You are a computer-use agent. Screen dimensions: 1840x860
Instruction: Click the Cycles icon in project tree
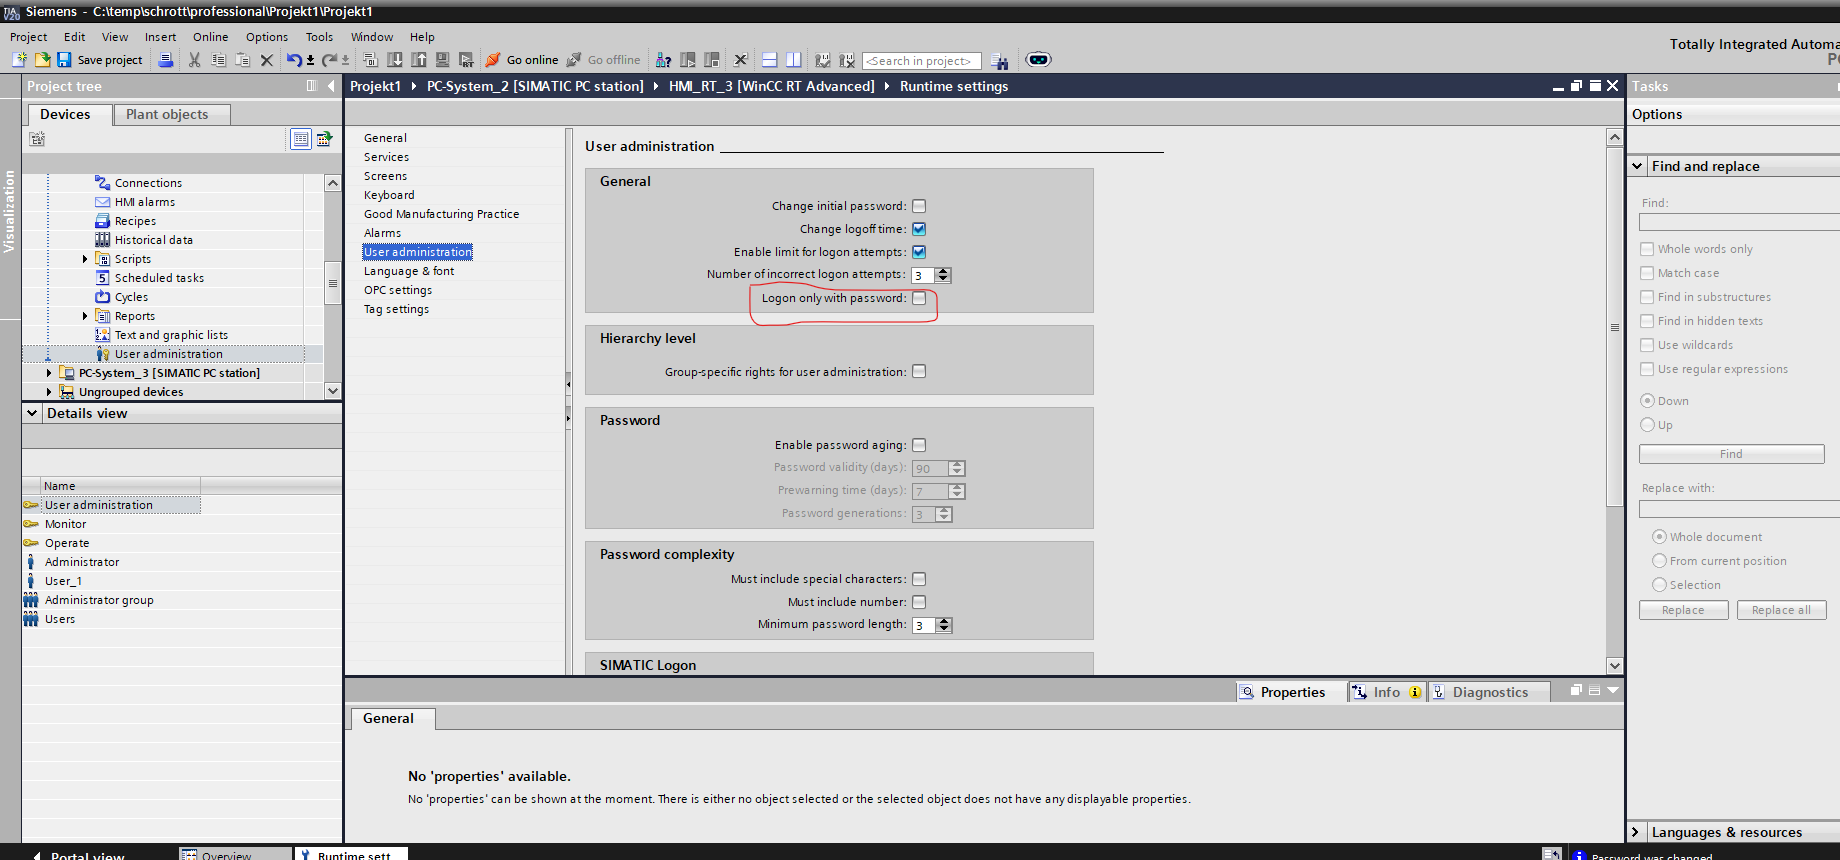click(x=102, y=297)
